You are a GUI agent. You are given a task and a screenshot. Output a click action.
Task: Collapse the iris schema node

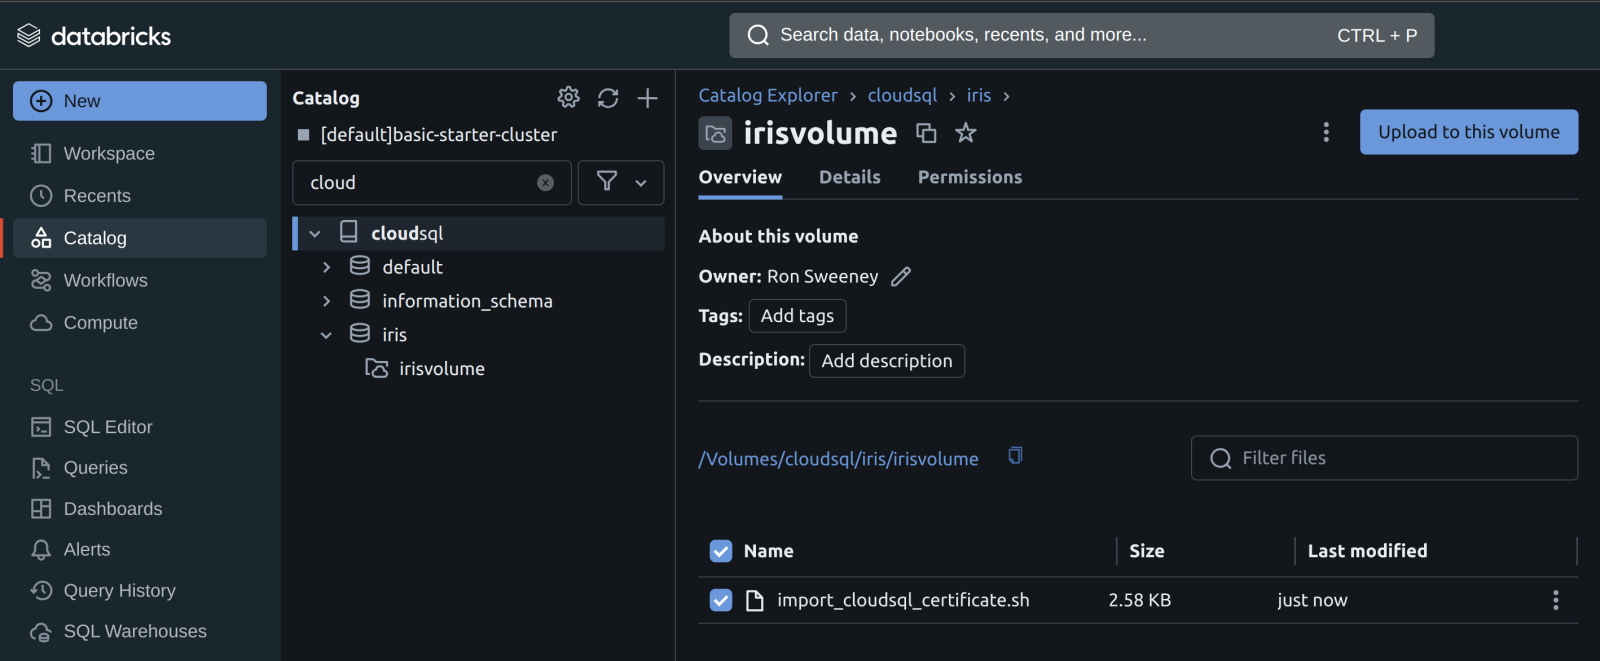326,335
